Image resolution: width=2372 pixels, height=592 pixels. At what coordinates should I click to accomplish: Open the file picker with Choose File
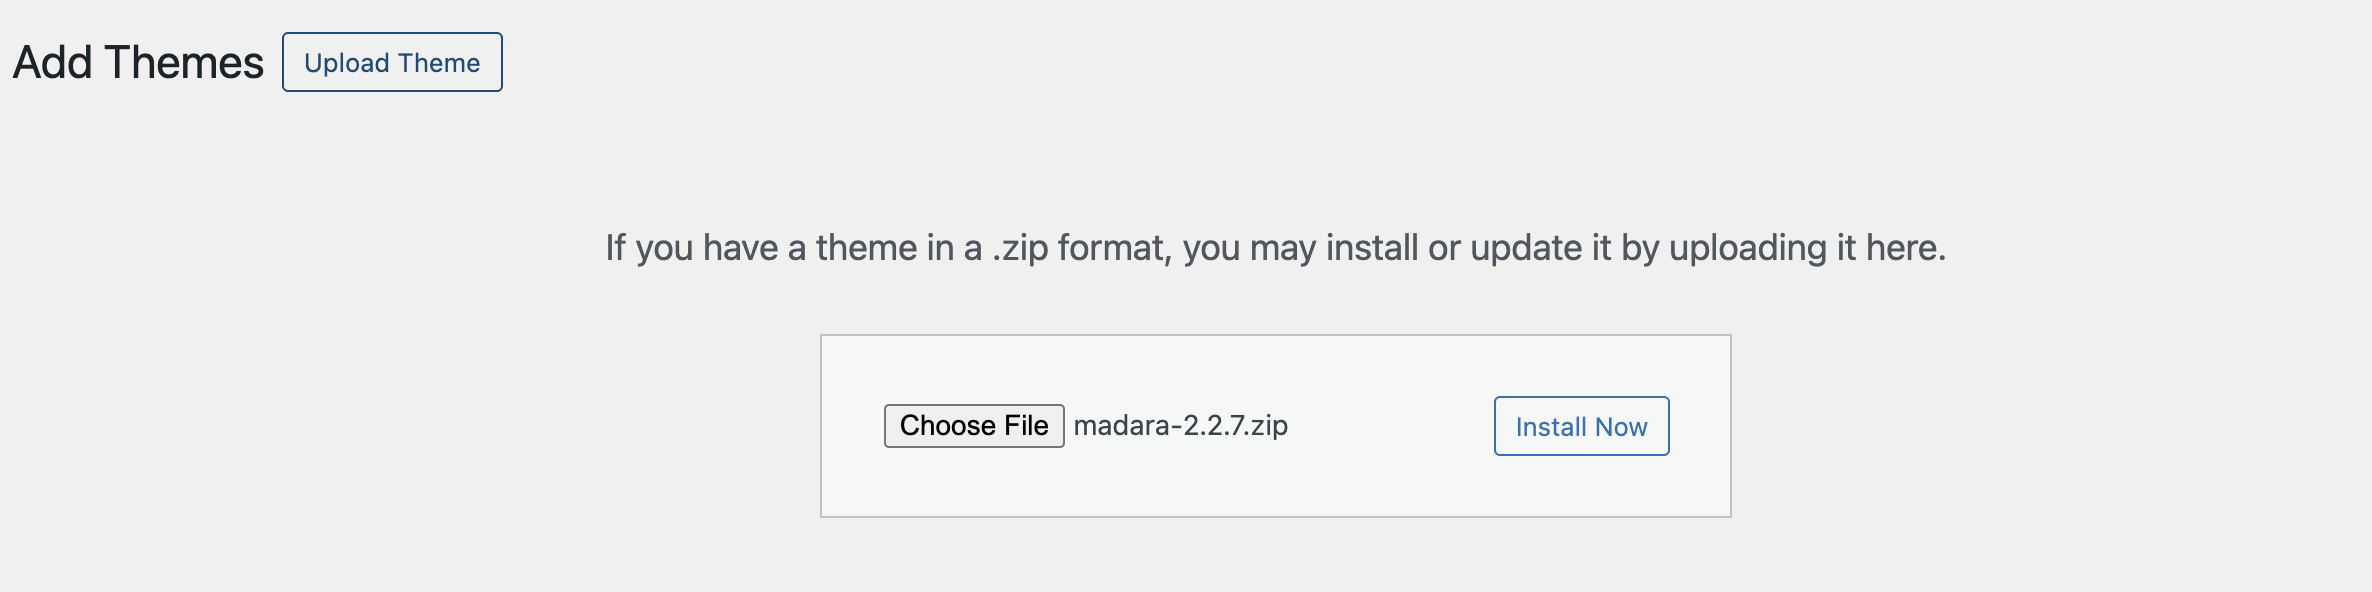[974, 426]
